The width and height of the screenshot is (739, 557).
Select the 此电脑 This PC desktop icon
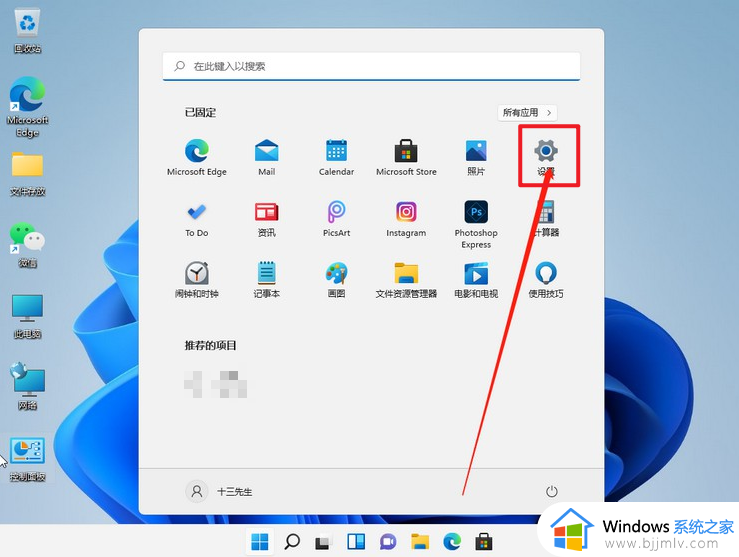click(x=27, y=317)
